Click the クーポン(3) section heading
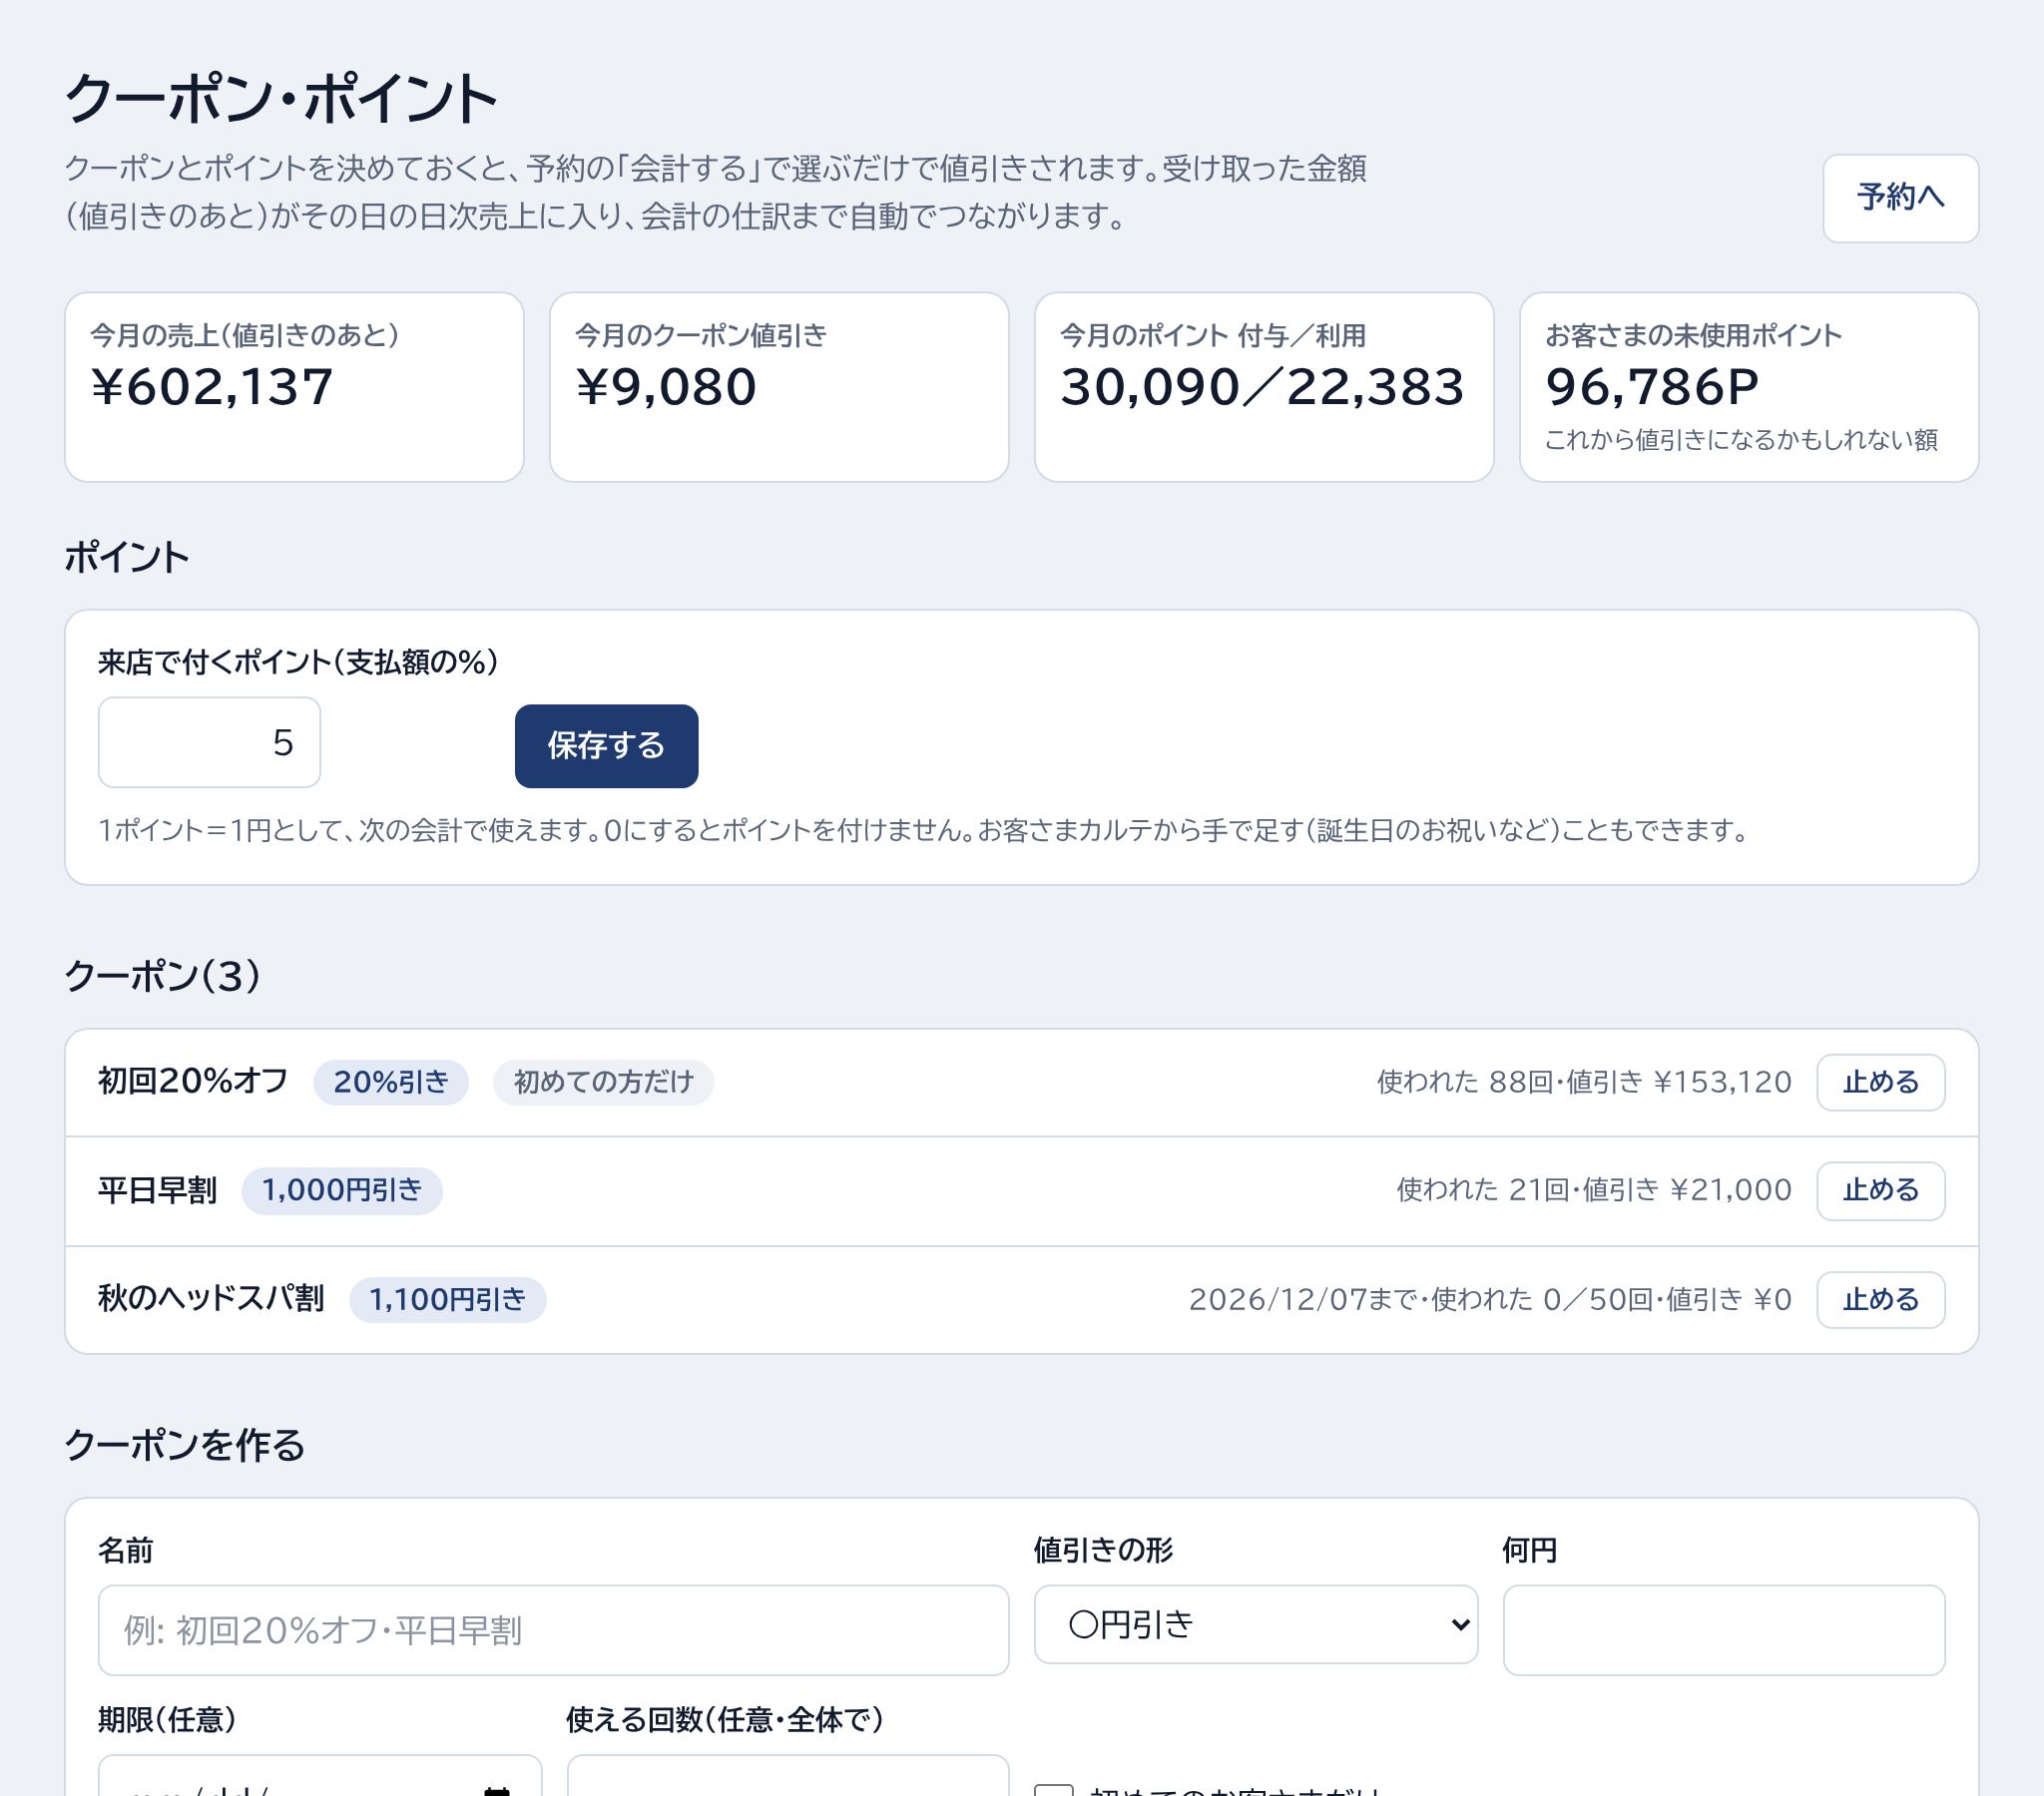Viewport: 2044px width, 1796px height. coord(163,976)
